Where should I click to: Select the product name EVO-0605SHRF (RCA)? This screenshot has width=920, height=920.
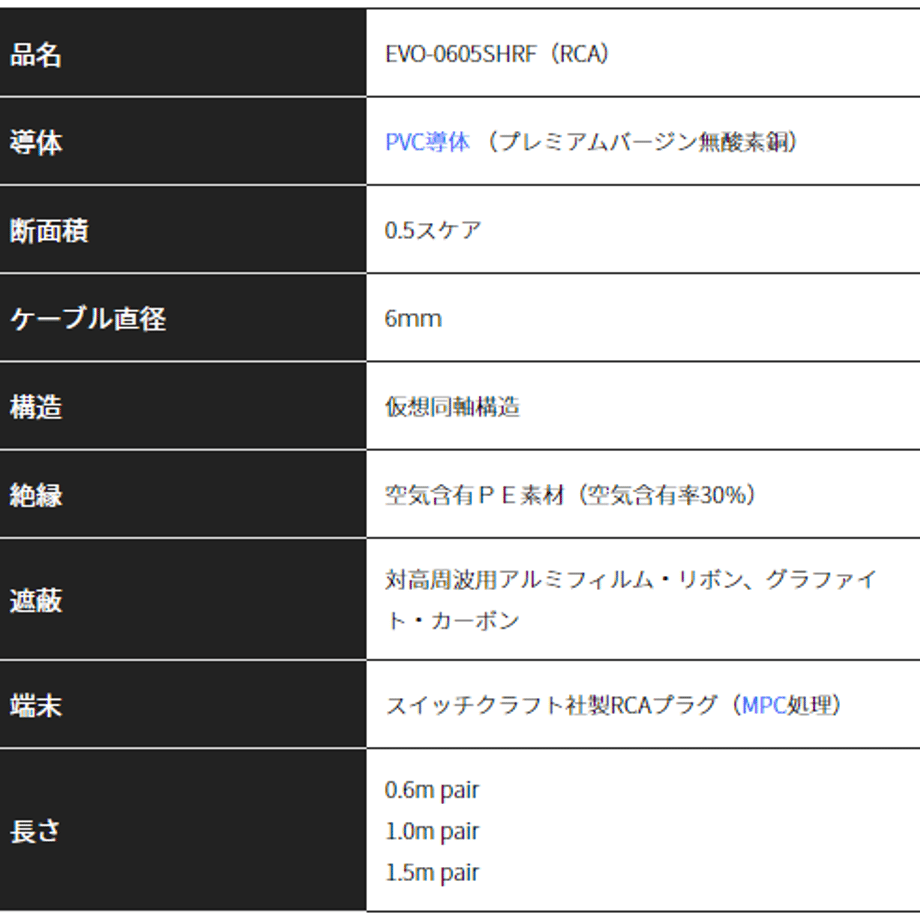point(497,54)
